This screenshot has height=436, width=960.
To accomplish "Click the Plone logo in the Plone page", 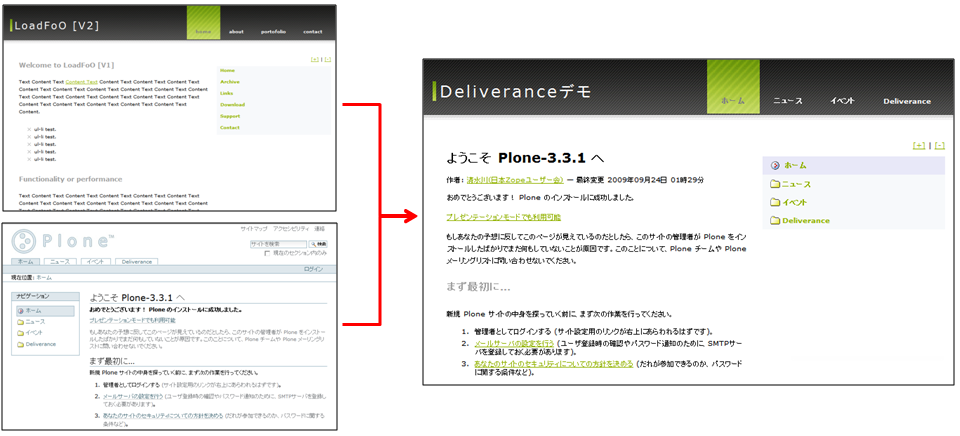I will pyautogui.click(x=63, y=240).
